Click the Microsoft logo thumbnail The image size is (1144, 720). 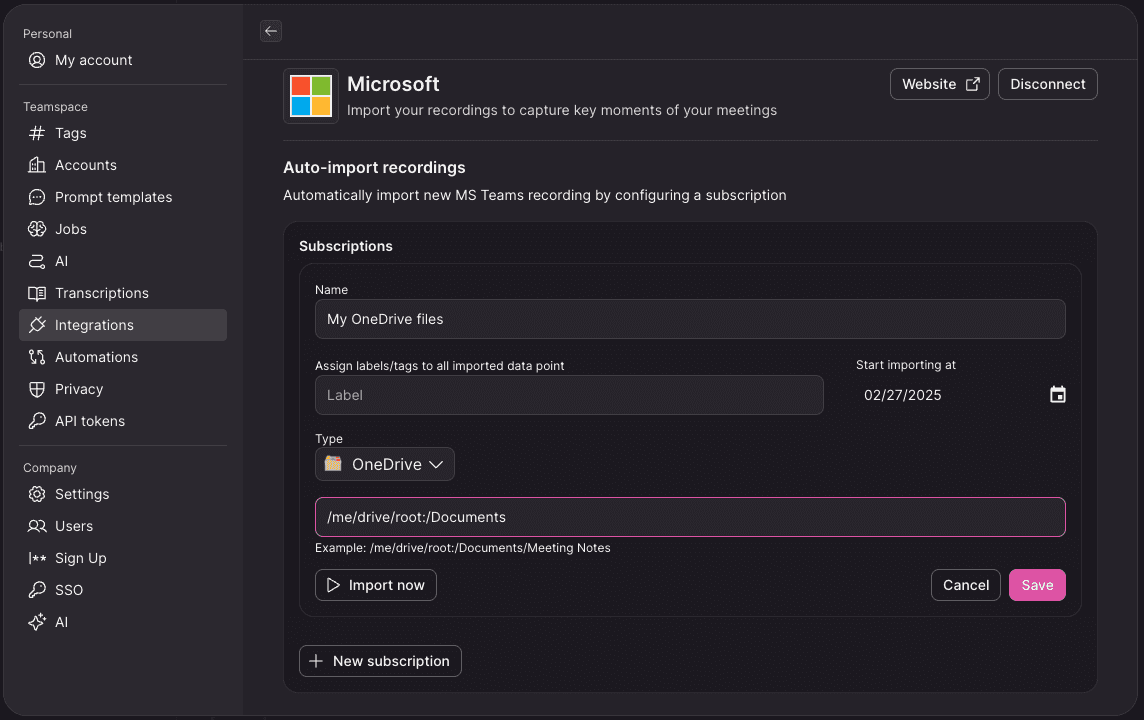tap(311, 96)
